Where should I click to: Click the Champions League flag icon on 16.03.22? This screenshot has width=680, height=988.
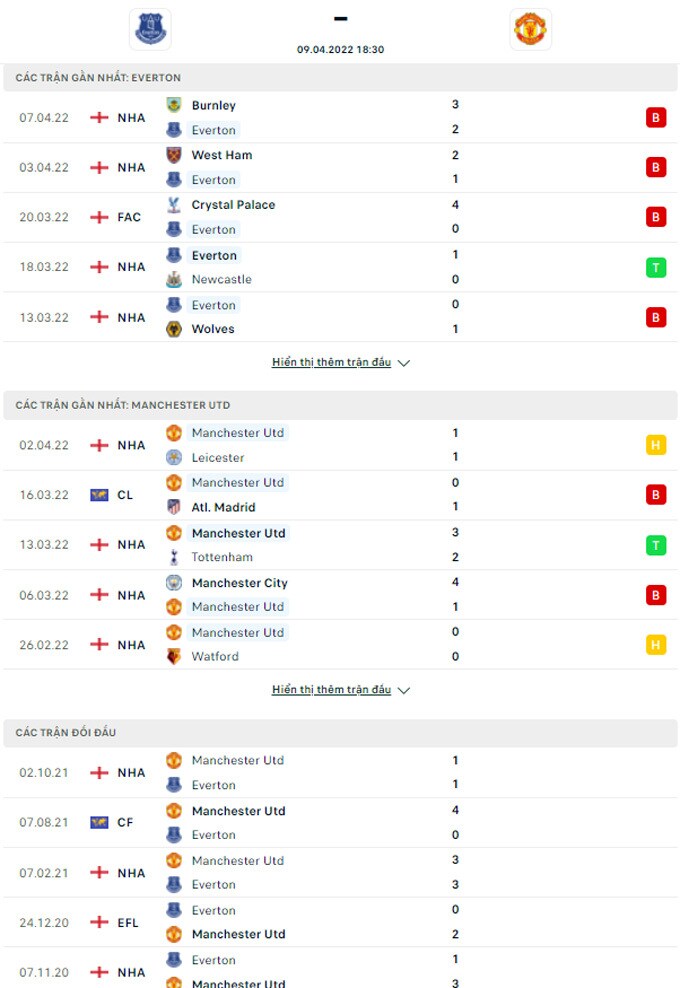point(99,495)
